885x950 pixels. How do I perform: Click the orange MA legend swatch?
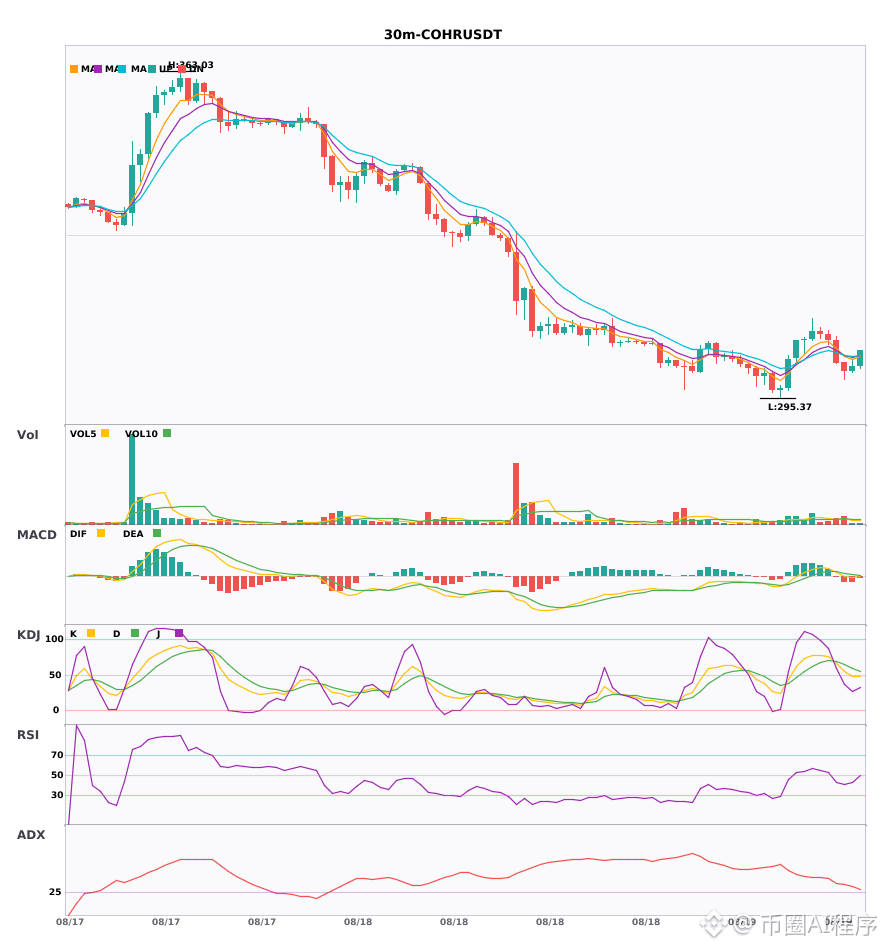point(74,69)
